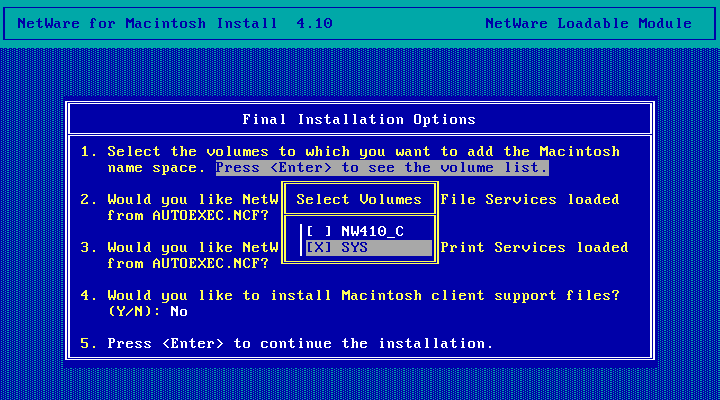
Task: Uncheck the selected SYS volume
Action: [319, 248]
